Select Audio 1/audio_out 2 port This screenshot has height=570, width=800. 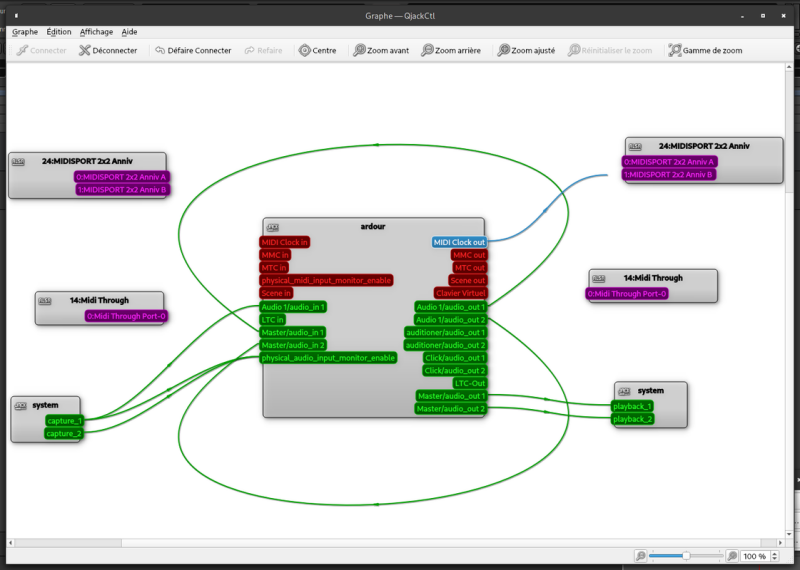click(451, 320)
